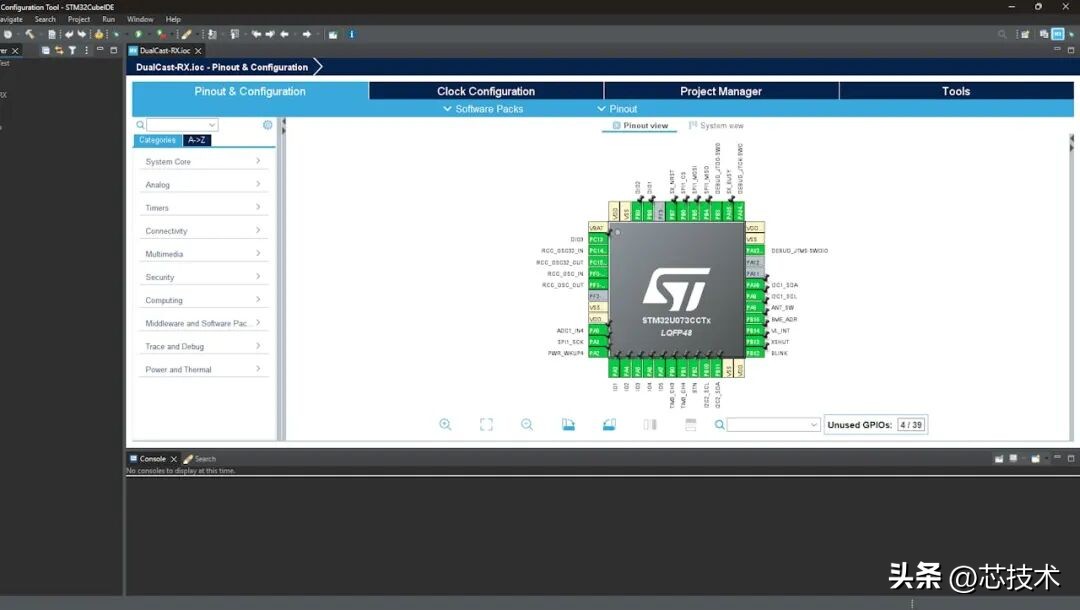Click the redo arrow toolbar icon
Viewport: 1080px width, 610px height.
pos(82,34)
